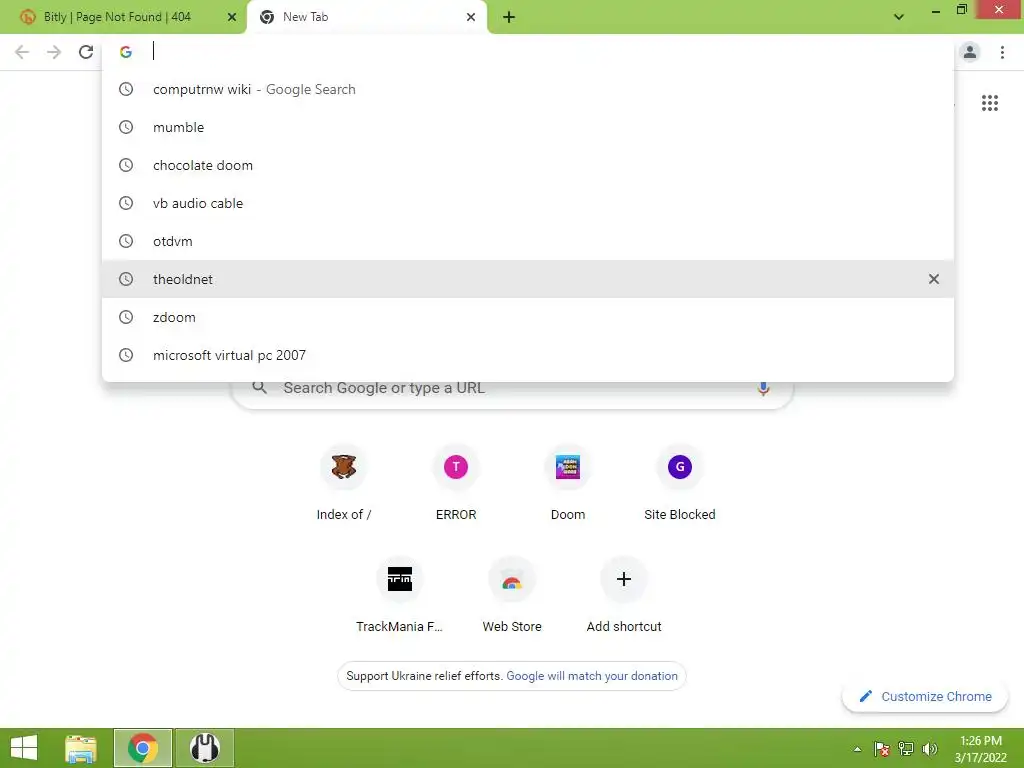Pick the chocolate doom suggestion
Viewport: 1024px width, 768px height.
click(528, 165)
